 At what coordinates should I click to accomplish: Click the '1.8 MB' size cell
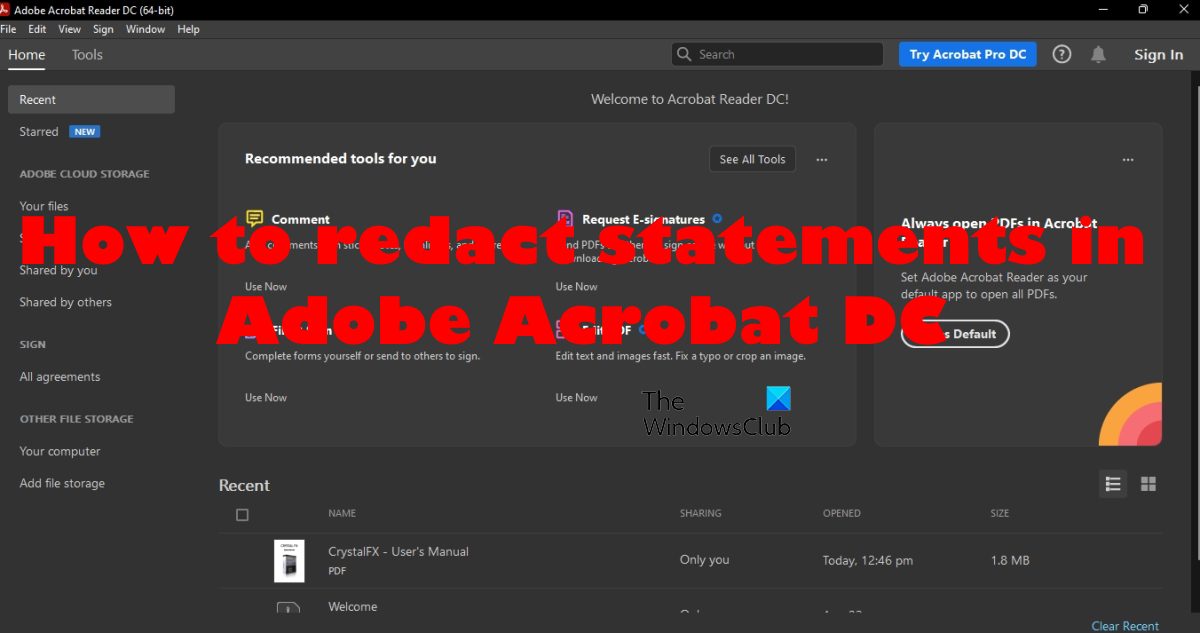coord(1010,560)
